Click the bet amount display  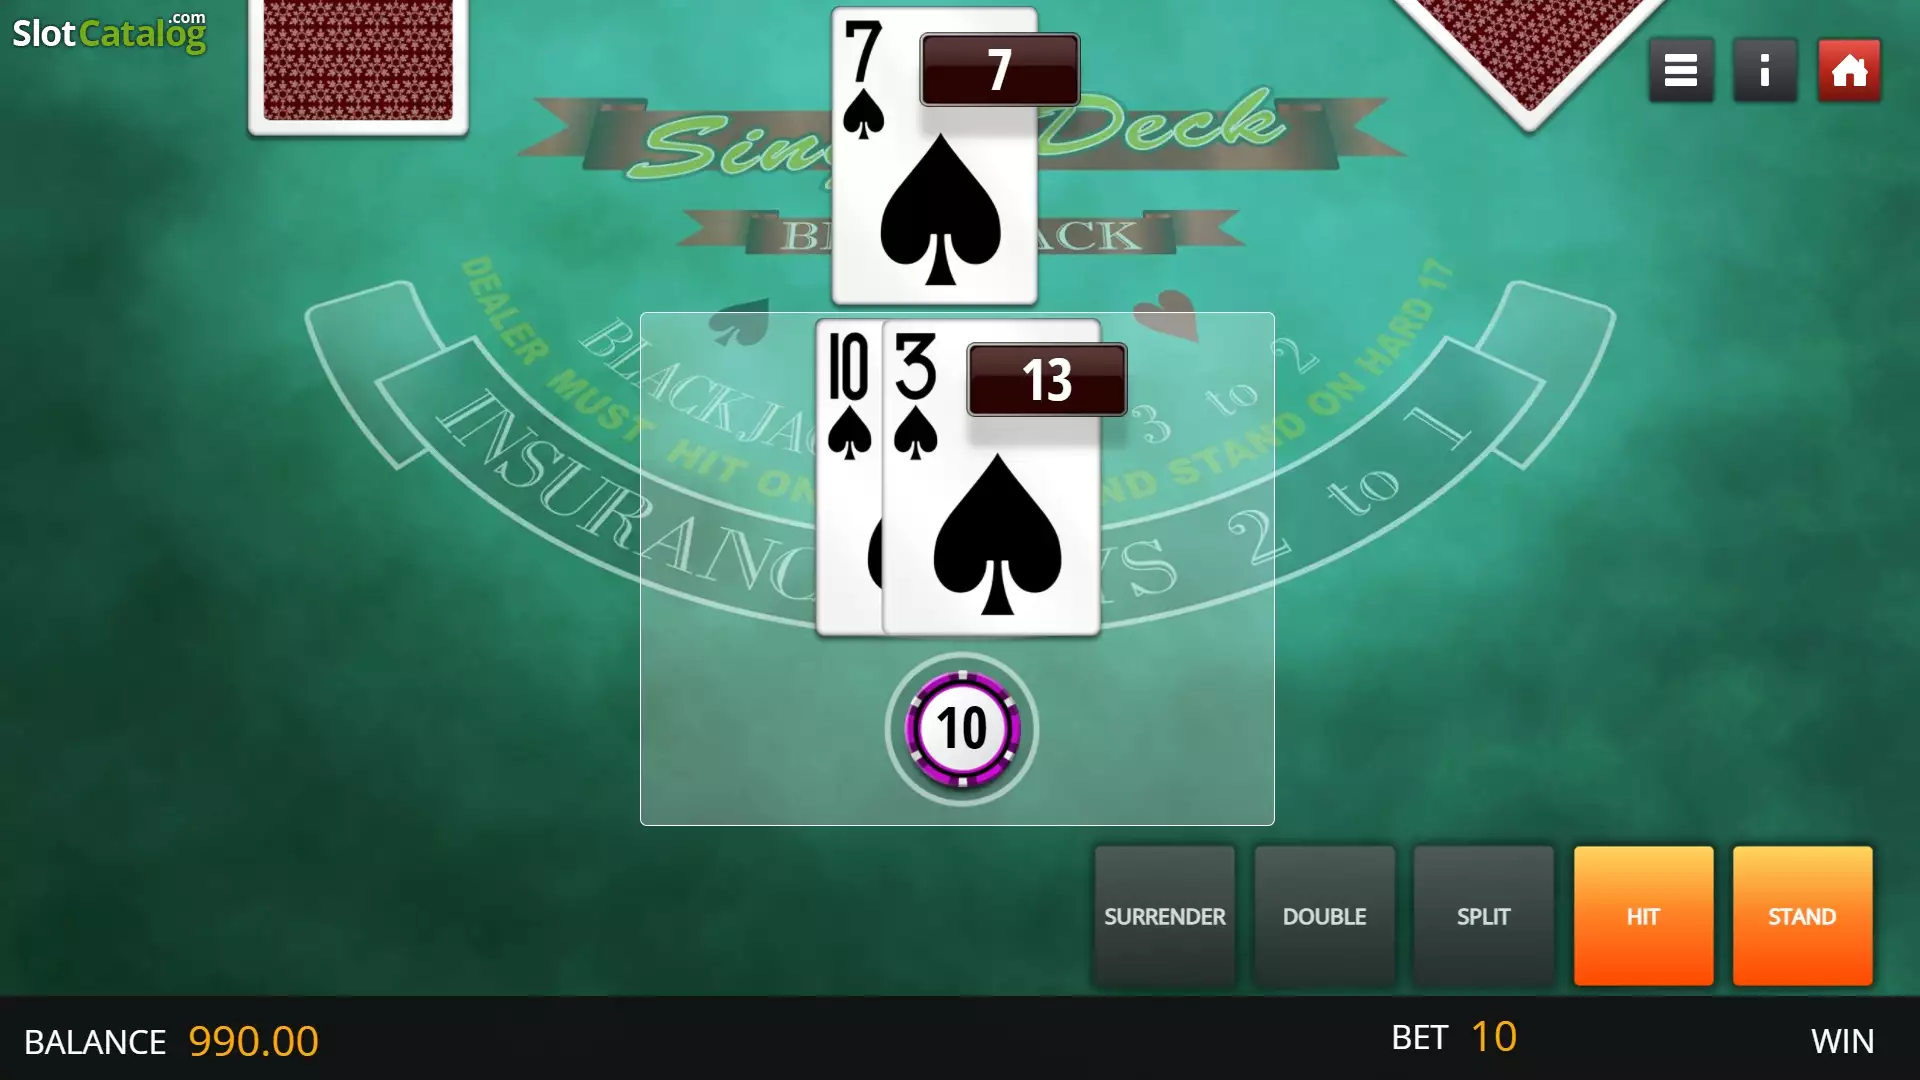click(x=1494, y=1037)
